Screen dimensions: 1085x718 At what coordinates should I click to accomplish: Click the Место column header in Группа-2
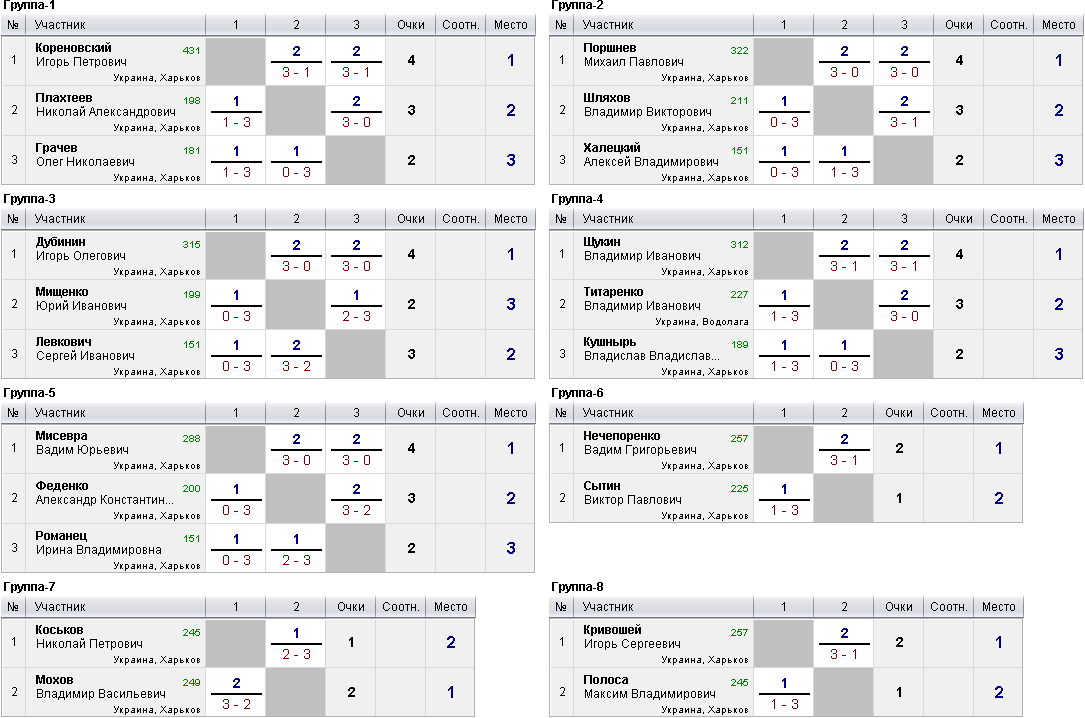1058,25
